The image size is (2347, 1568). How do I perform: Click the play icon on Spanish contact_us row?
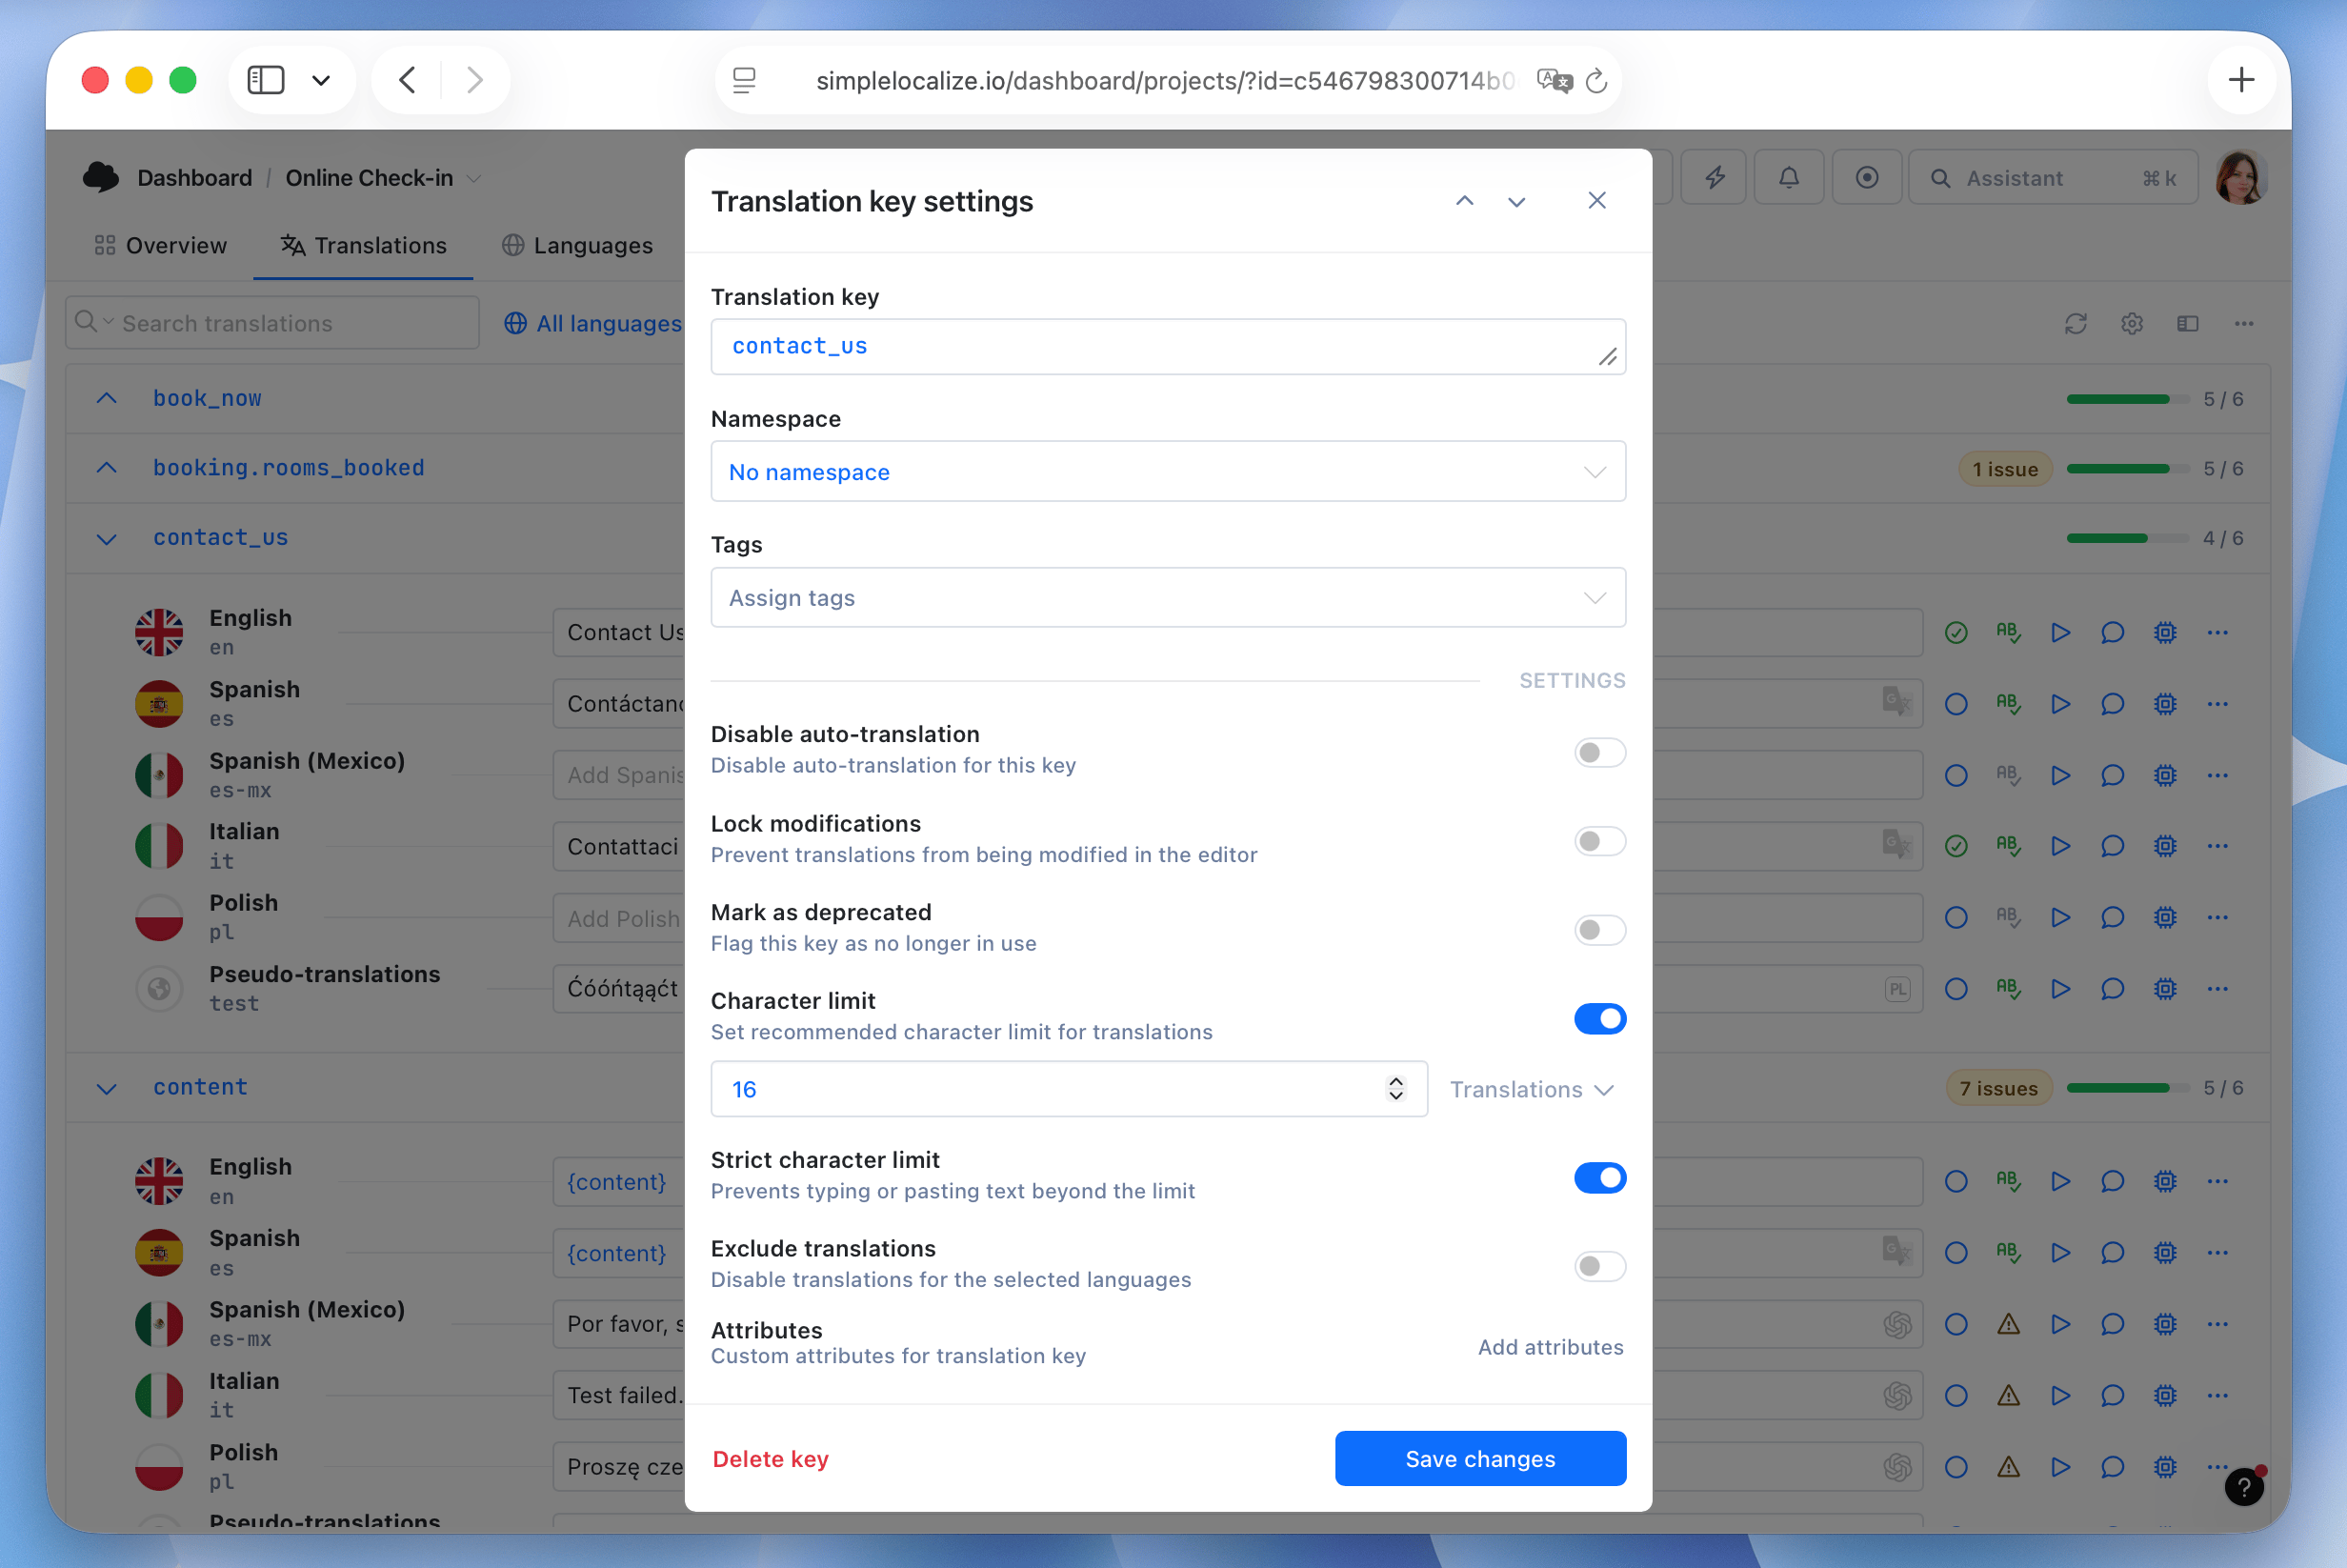tap(2060, 704)
